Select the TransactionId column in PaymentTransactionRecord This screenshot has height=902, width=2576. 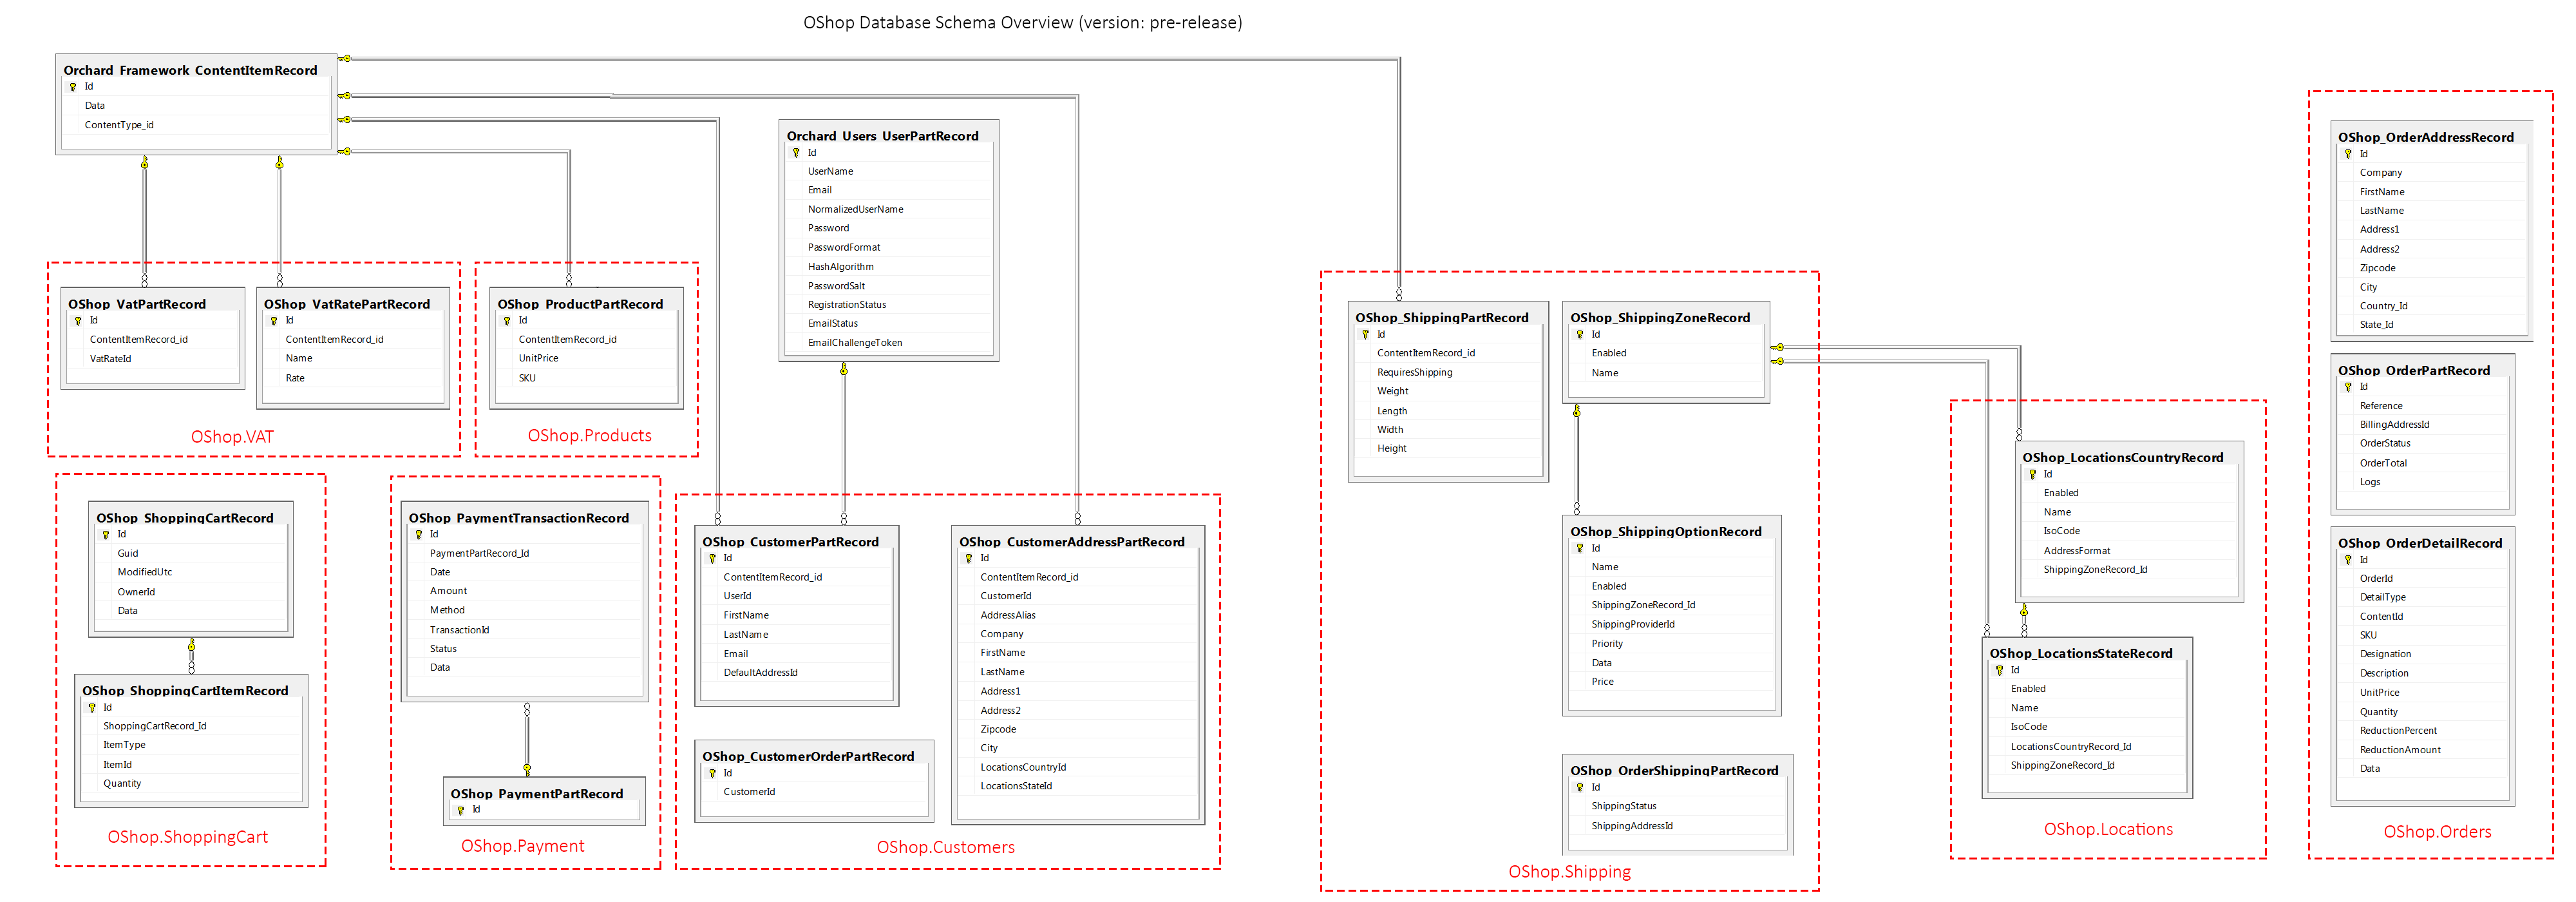point(459,630)
